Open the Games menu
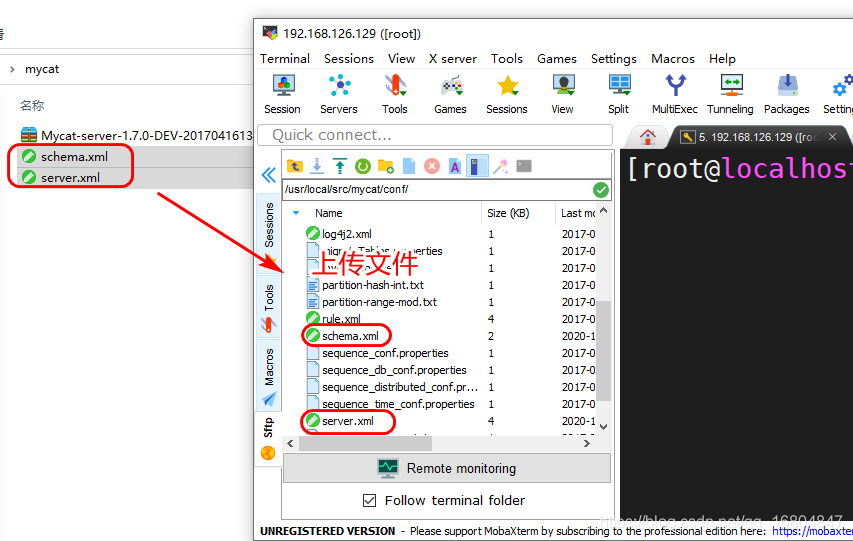 (x=557, y=58)
